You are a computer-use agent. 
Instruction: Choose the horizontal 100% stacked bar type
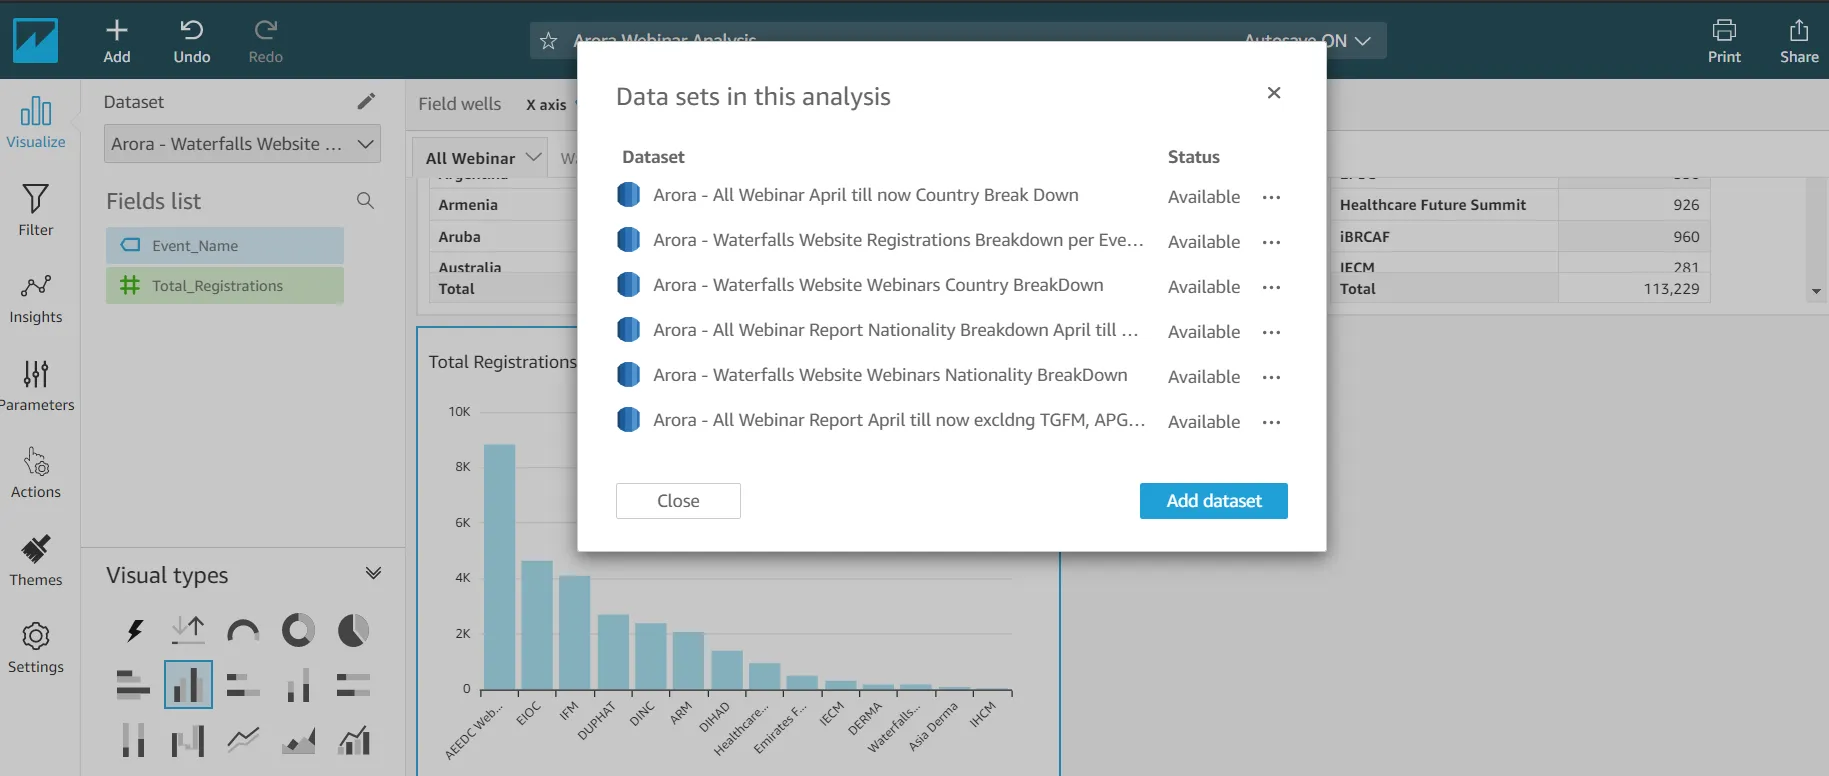[x=353, y=685]
